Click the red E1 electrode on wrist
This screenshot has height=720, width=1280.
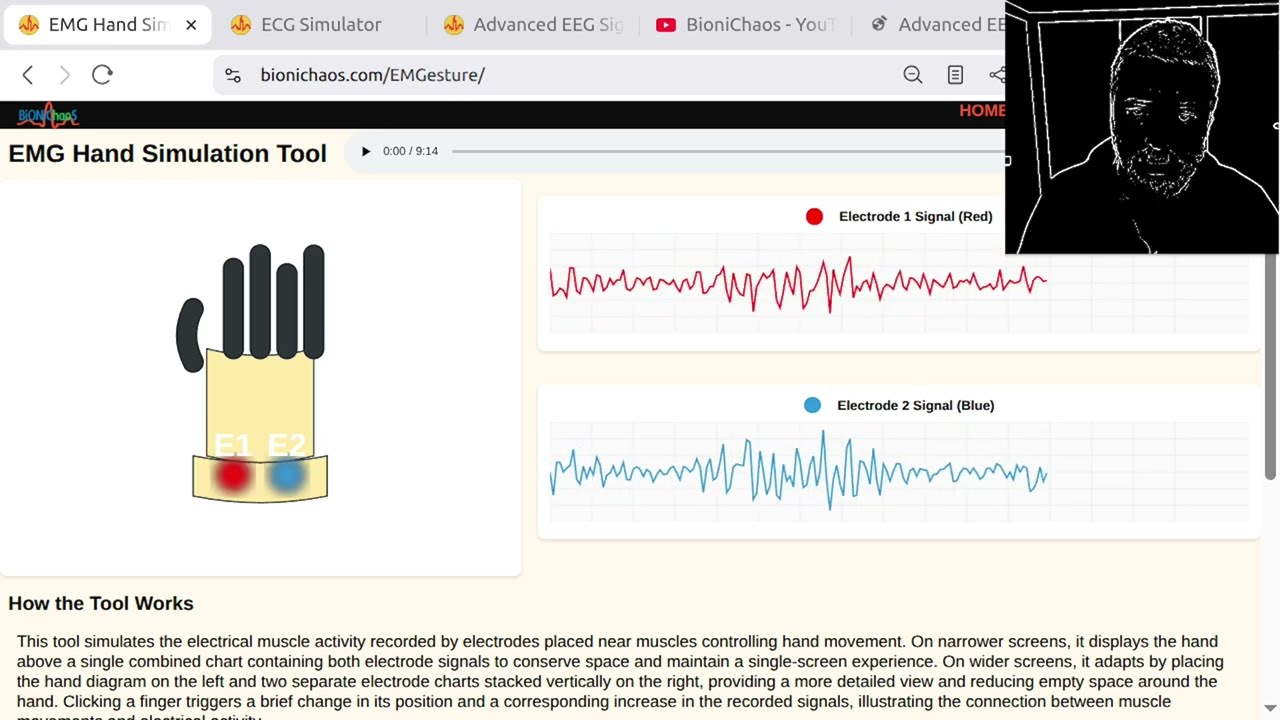pos(233,476)
